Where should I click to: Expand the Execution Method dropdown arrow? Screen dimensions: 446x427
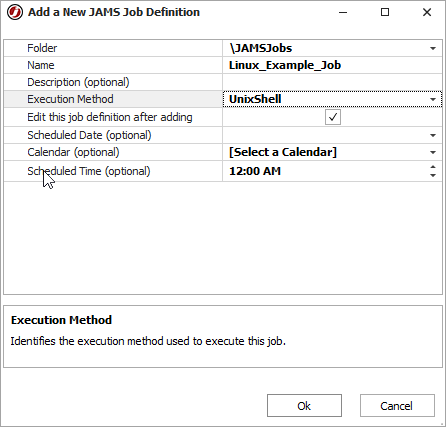pos(433,99)
